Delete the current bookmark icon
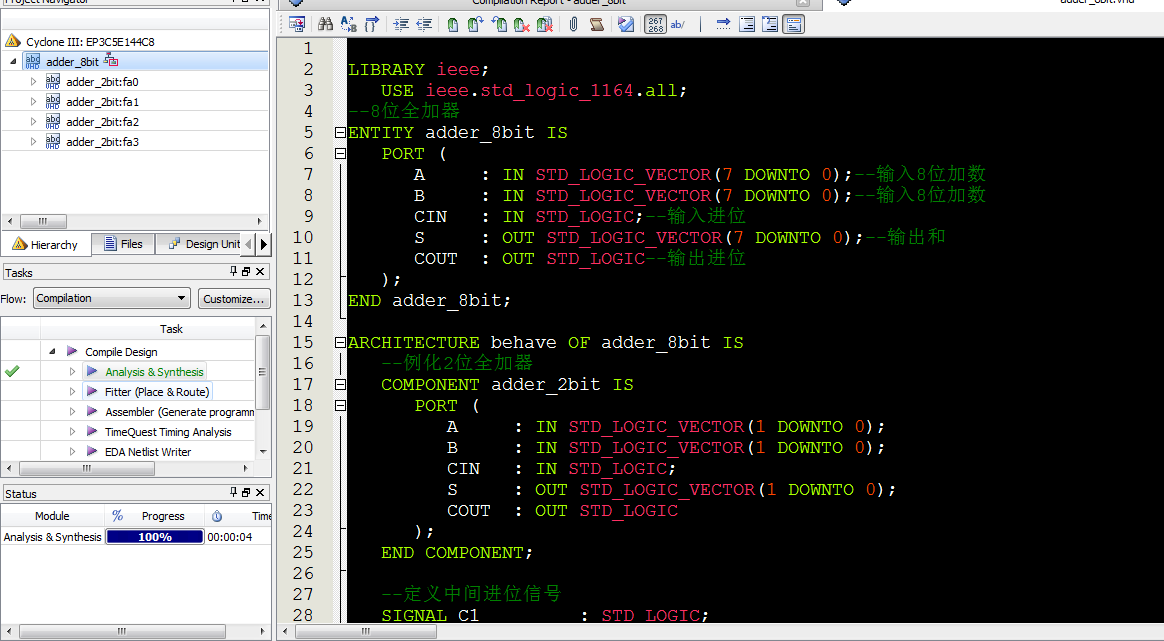 pyautogui.click(x=522, y=25)
